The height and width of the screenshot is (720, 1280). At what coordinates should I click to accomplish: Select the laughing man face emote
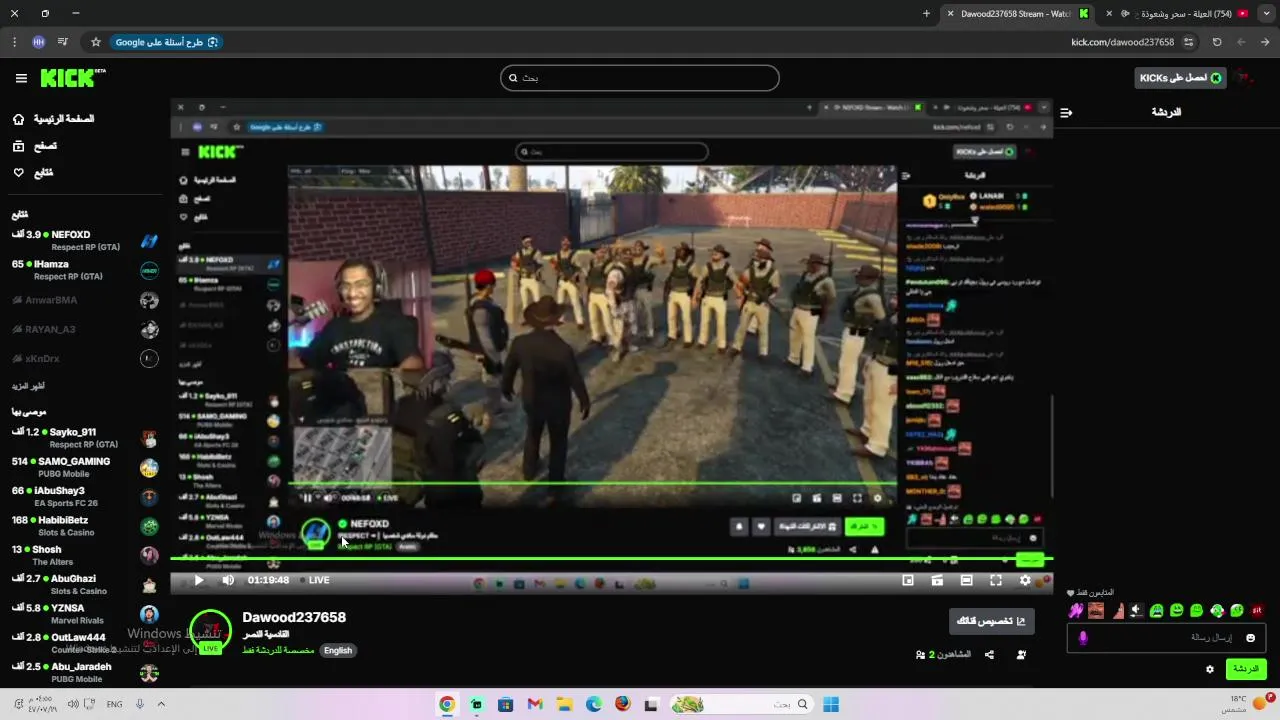(1097, 610)
